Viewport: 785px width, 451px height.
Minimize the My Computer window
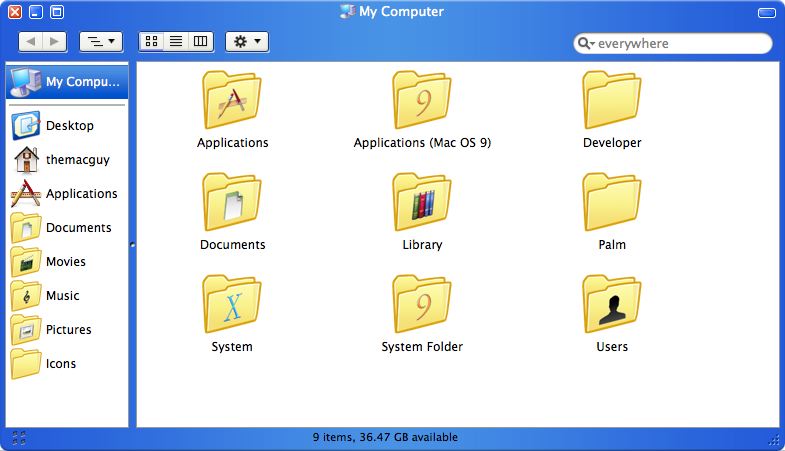click(36, 12)
